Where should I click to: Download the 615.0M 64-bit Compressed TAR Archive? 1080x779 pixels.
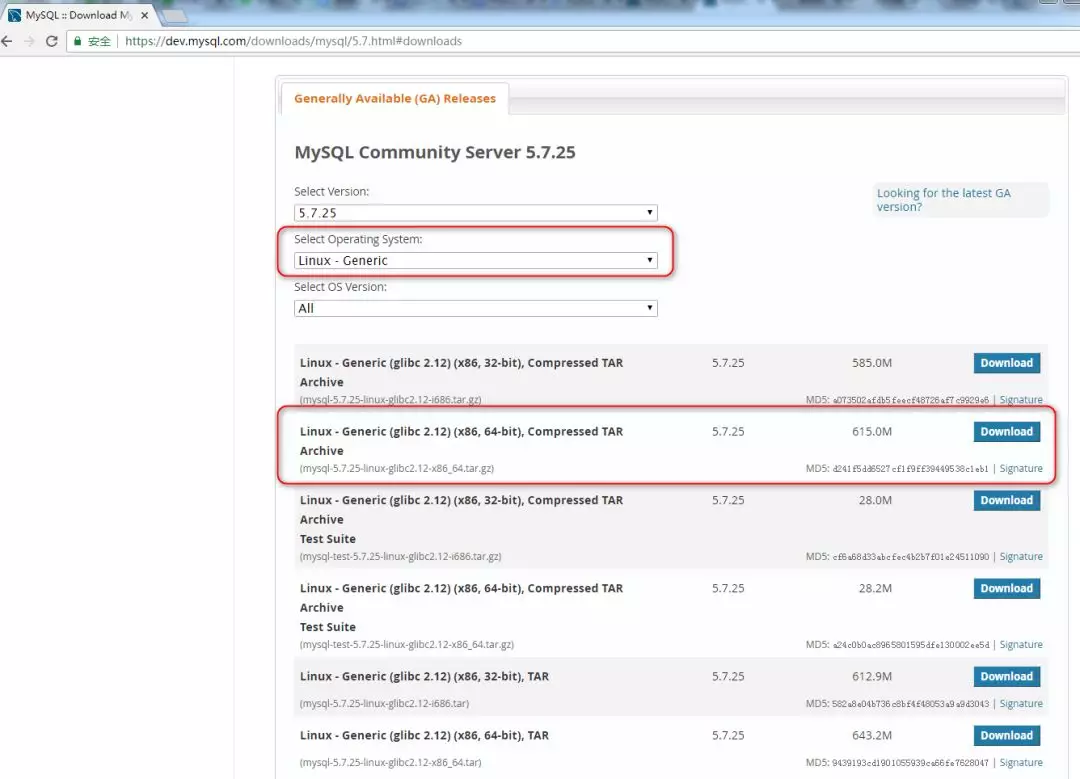[x=1006, y=432]
